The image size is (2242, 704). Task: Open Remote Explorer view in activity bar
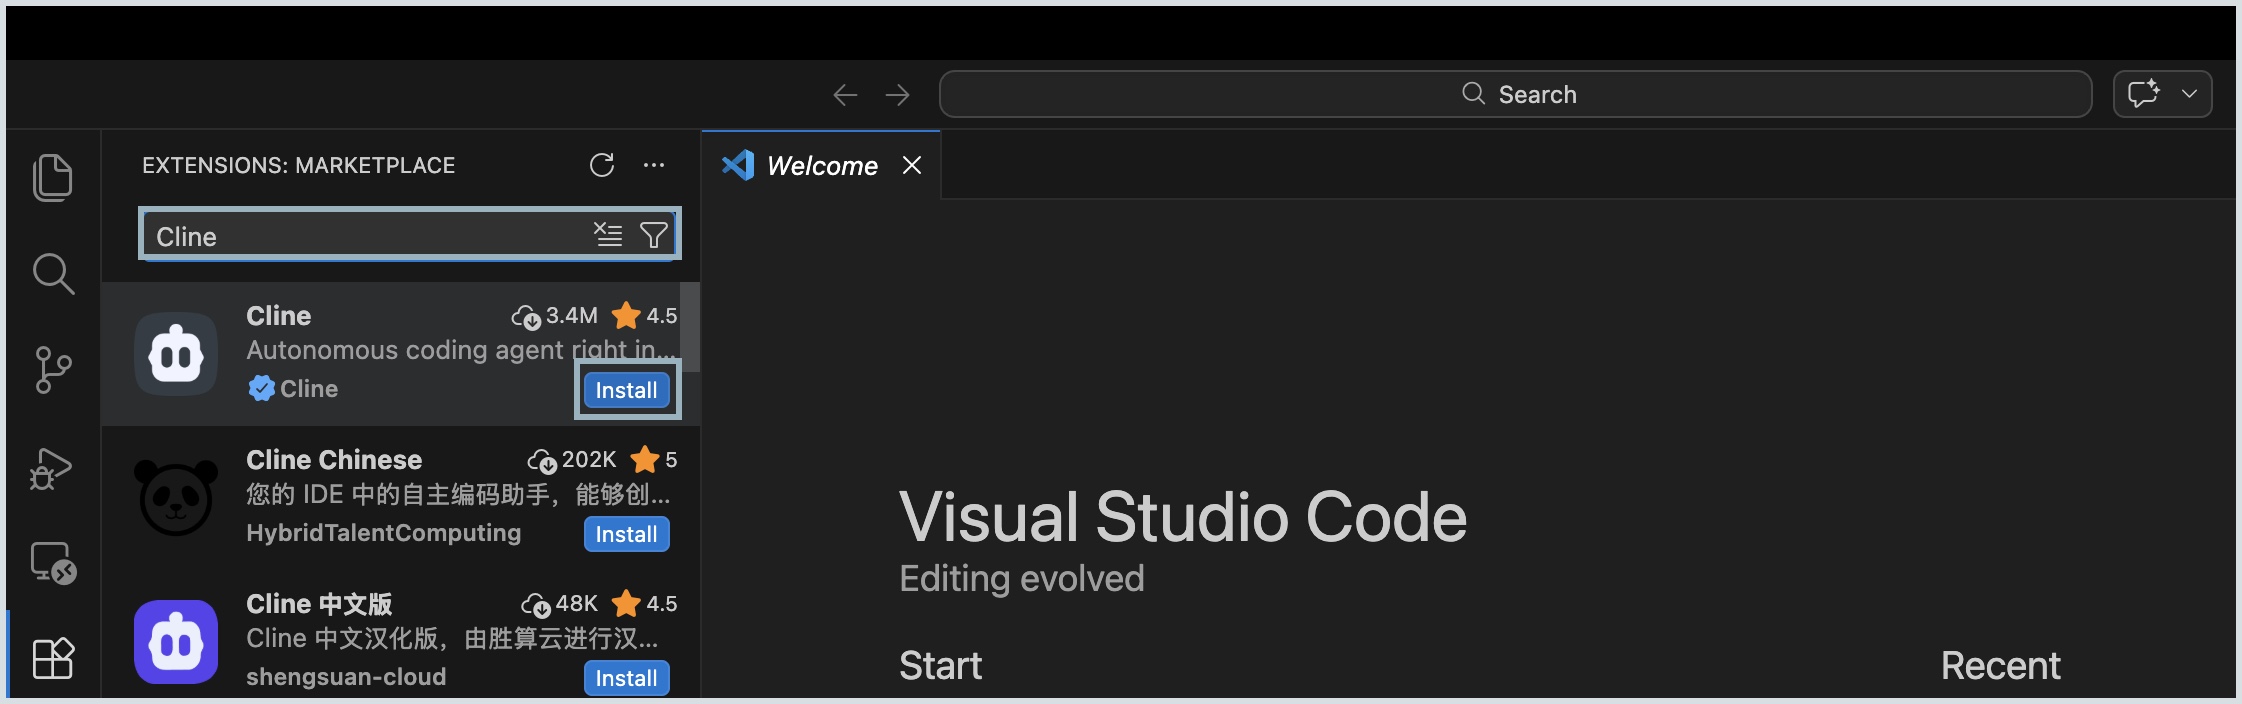53,563
